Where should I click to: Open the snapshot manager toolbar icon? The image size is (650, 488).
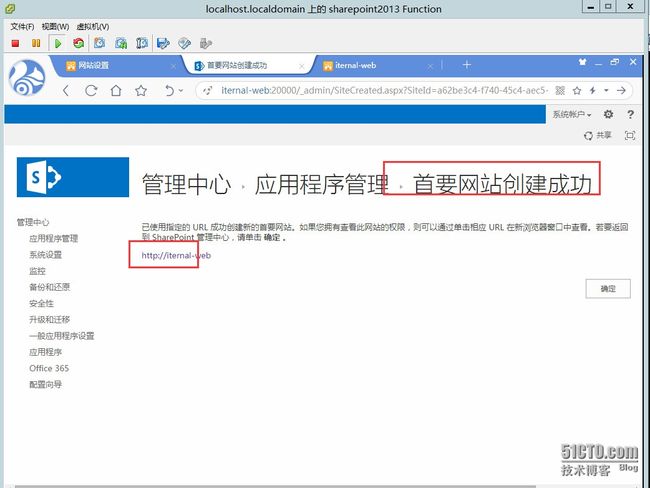pos(142,43)
